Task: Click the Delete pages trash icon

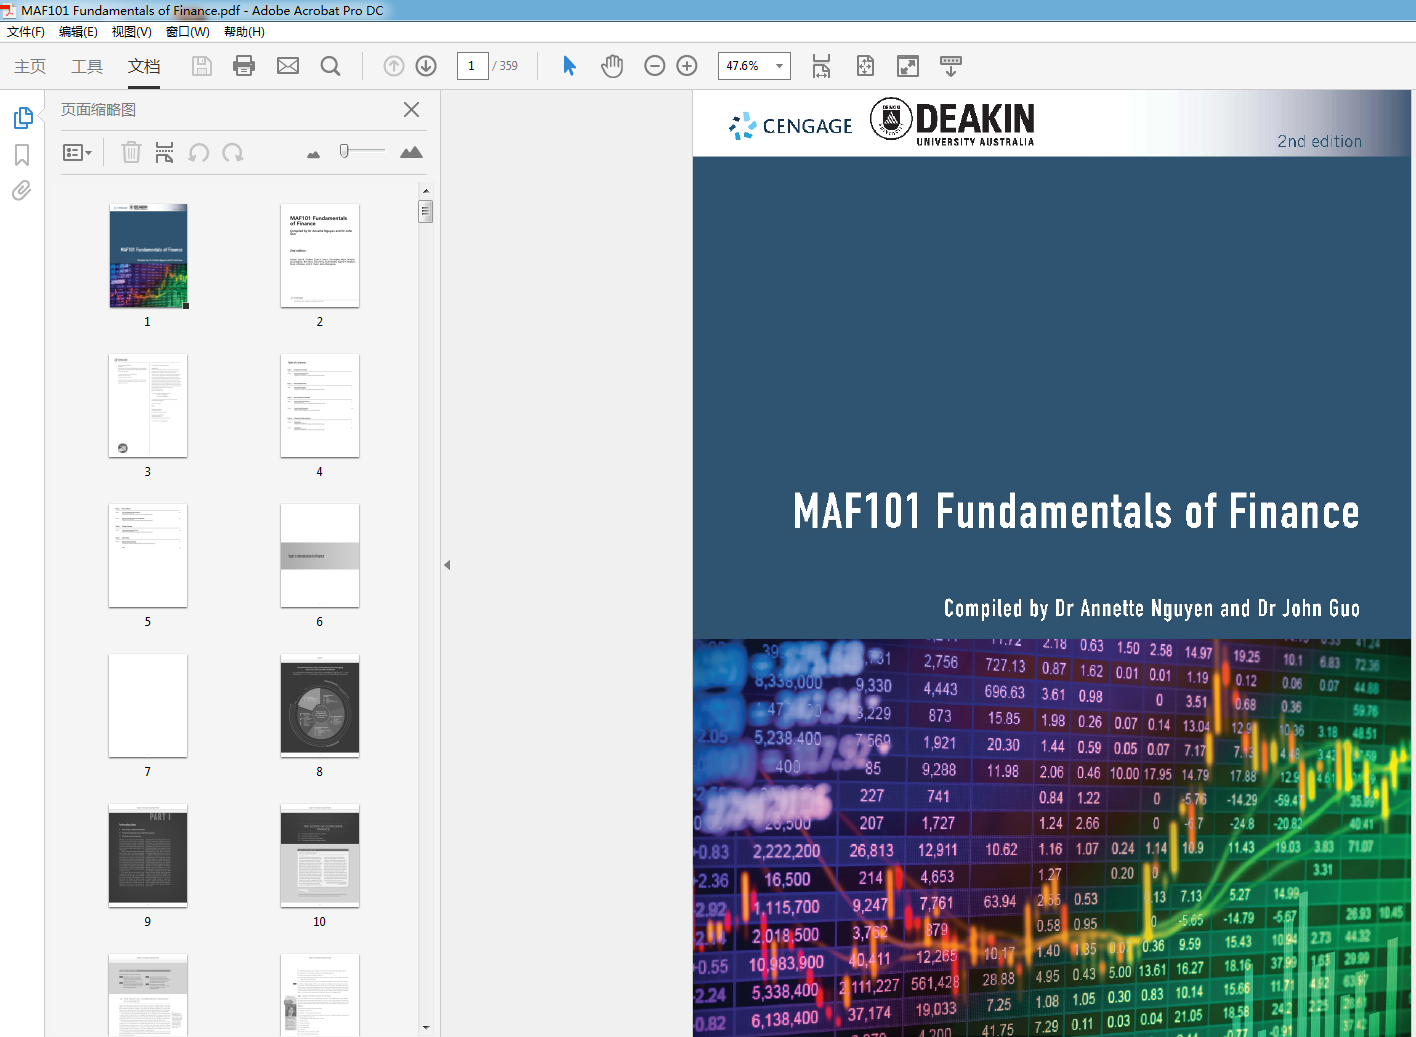Action: (131, 152)
